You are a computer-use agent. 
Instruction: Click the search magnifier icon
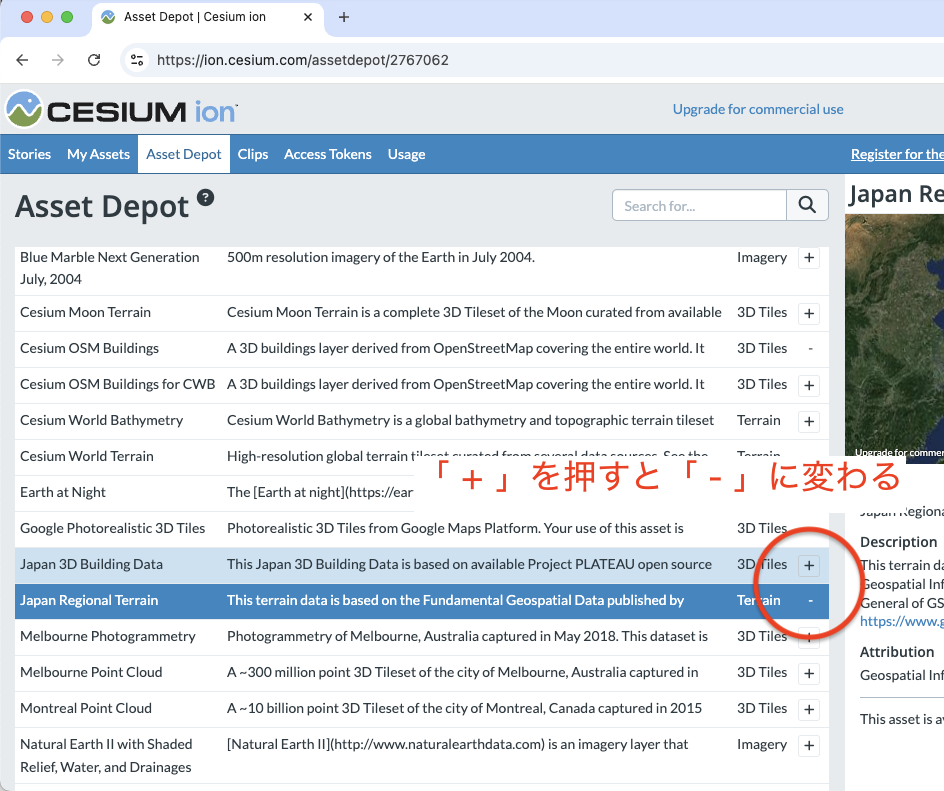(x=807, y=205)
